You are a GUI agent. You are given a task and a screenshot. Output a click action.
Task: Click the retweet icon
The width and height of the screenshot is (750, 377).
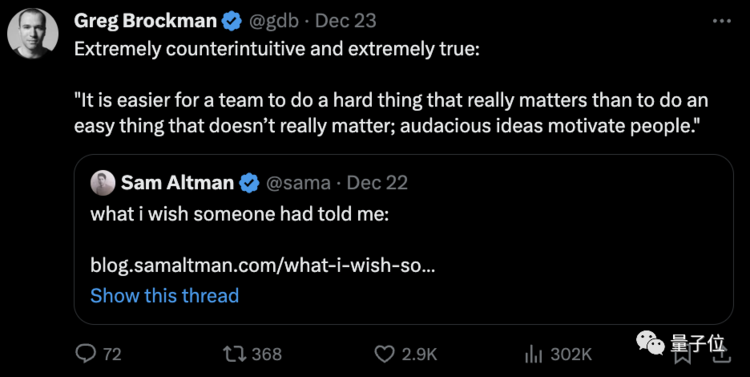(234, 354)
